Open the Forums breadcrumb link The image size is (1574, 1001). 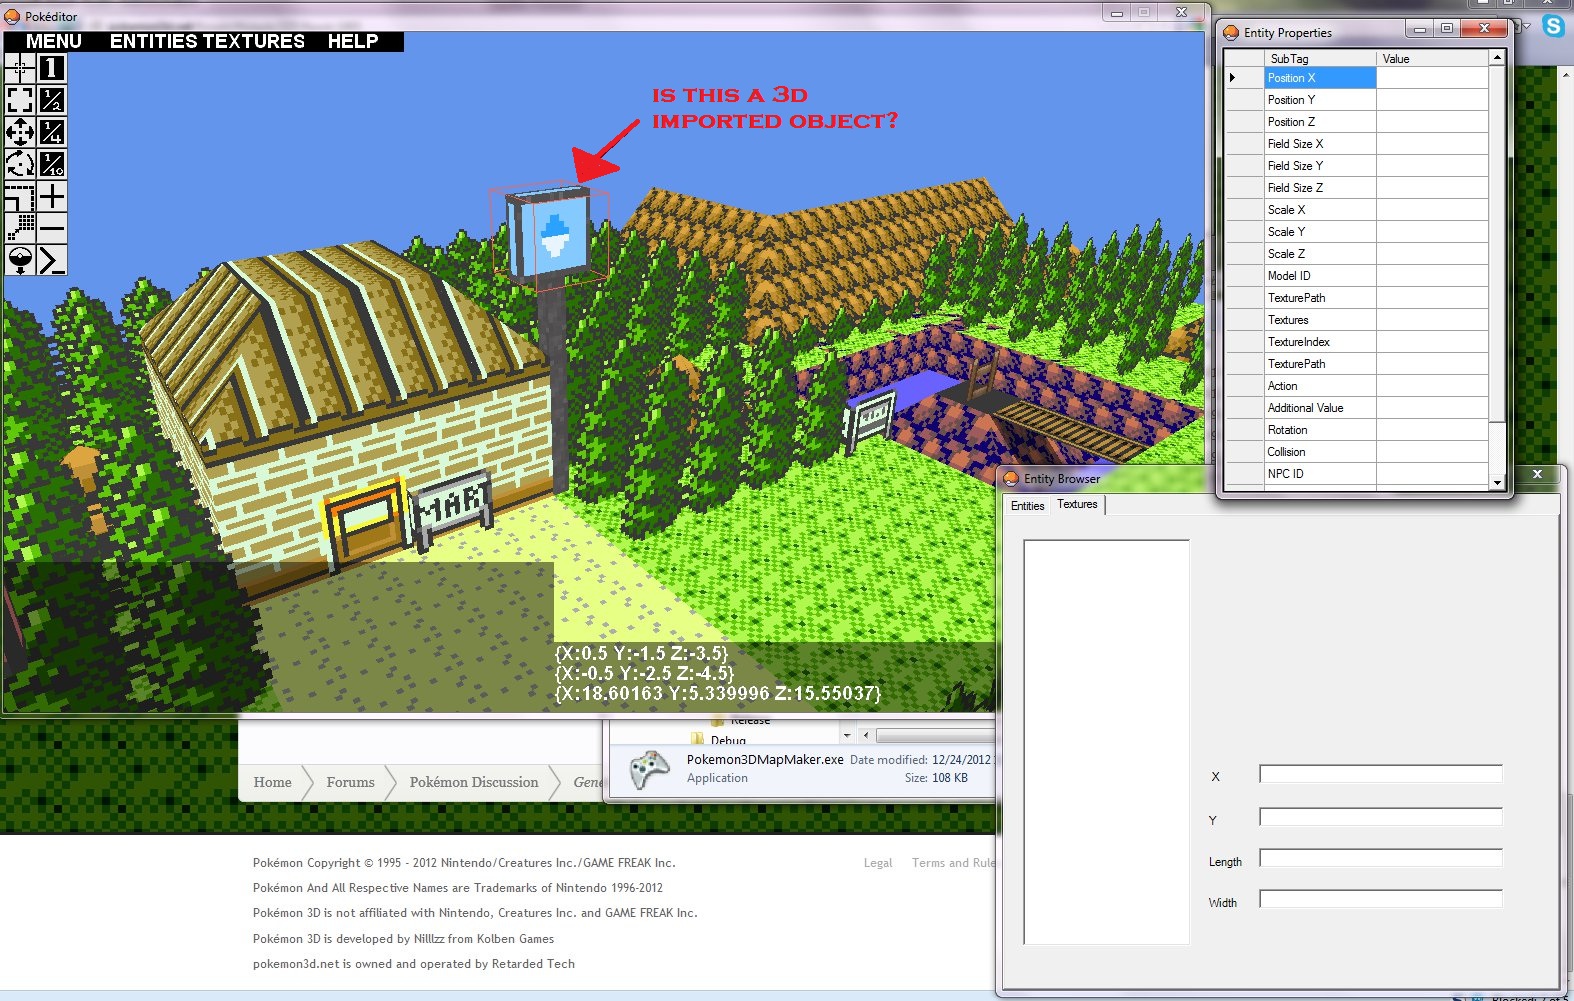coord(350,782)
